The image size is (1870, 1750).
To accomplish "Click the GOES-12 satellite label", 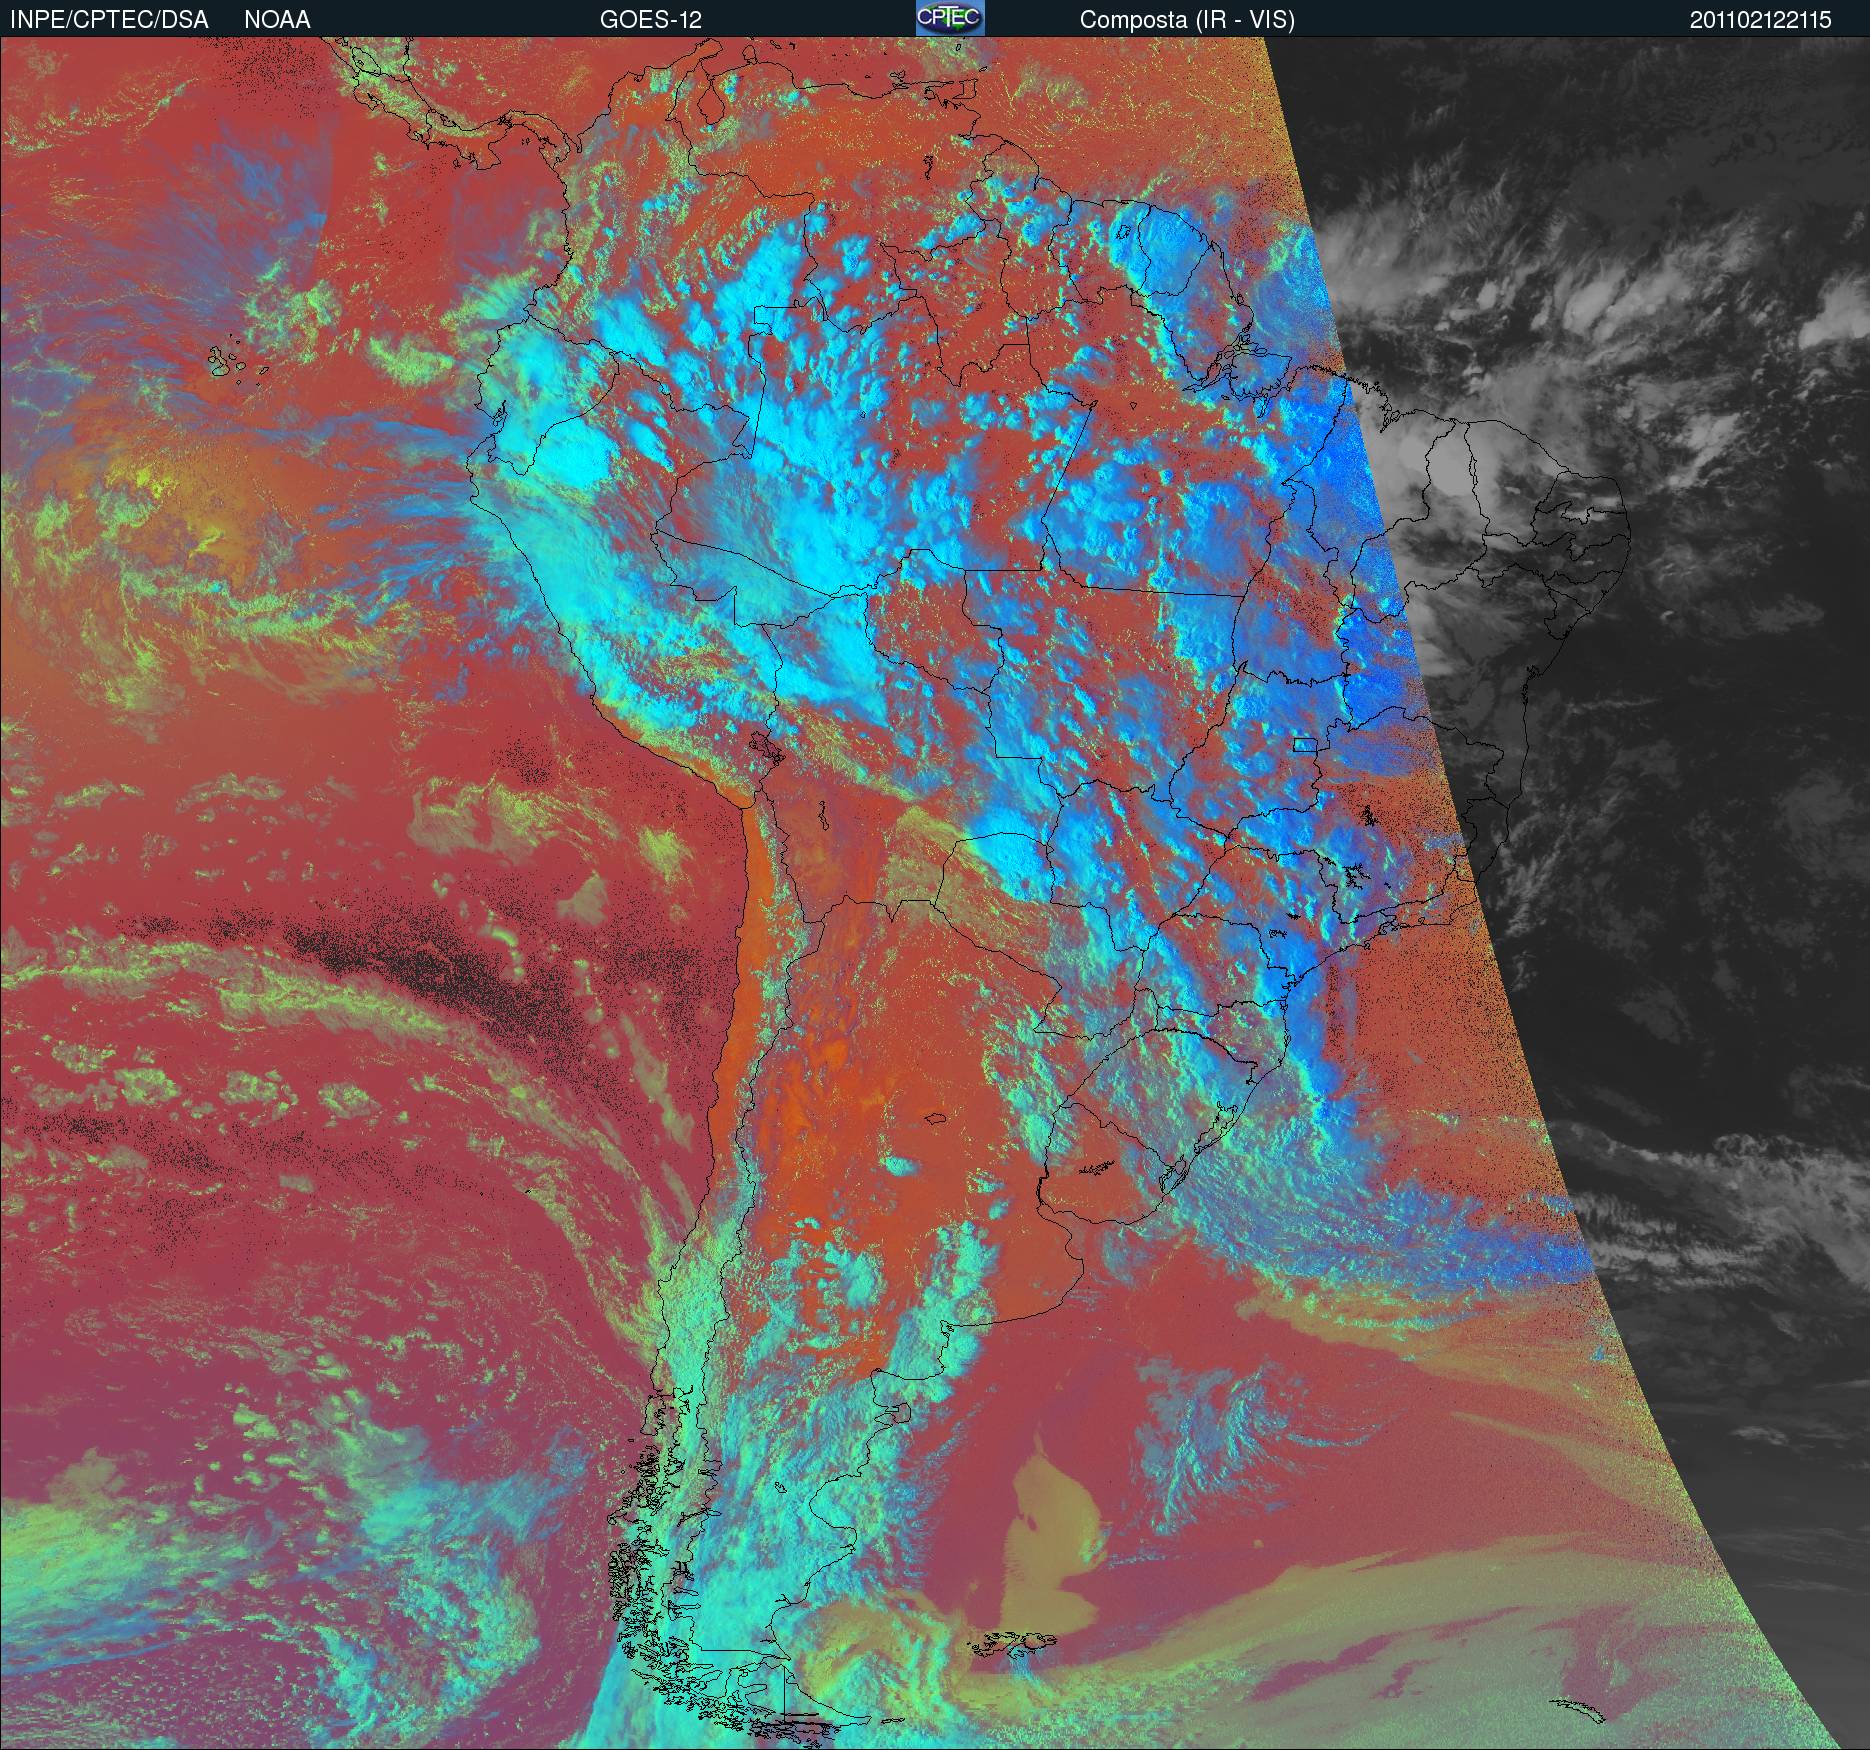I will tap(650, 19).
